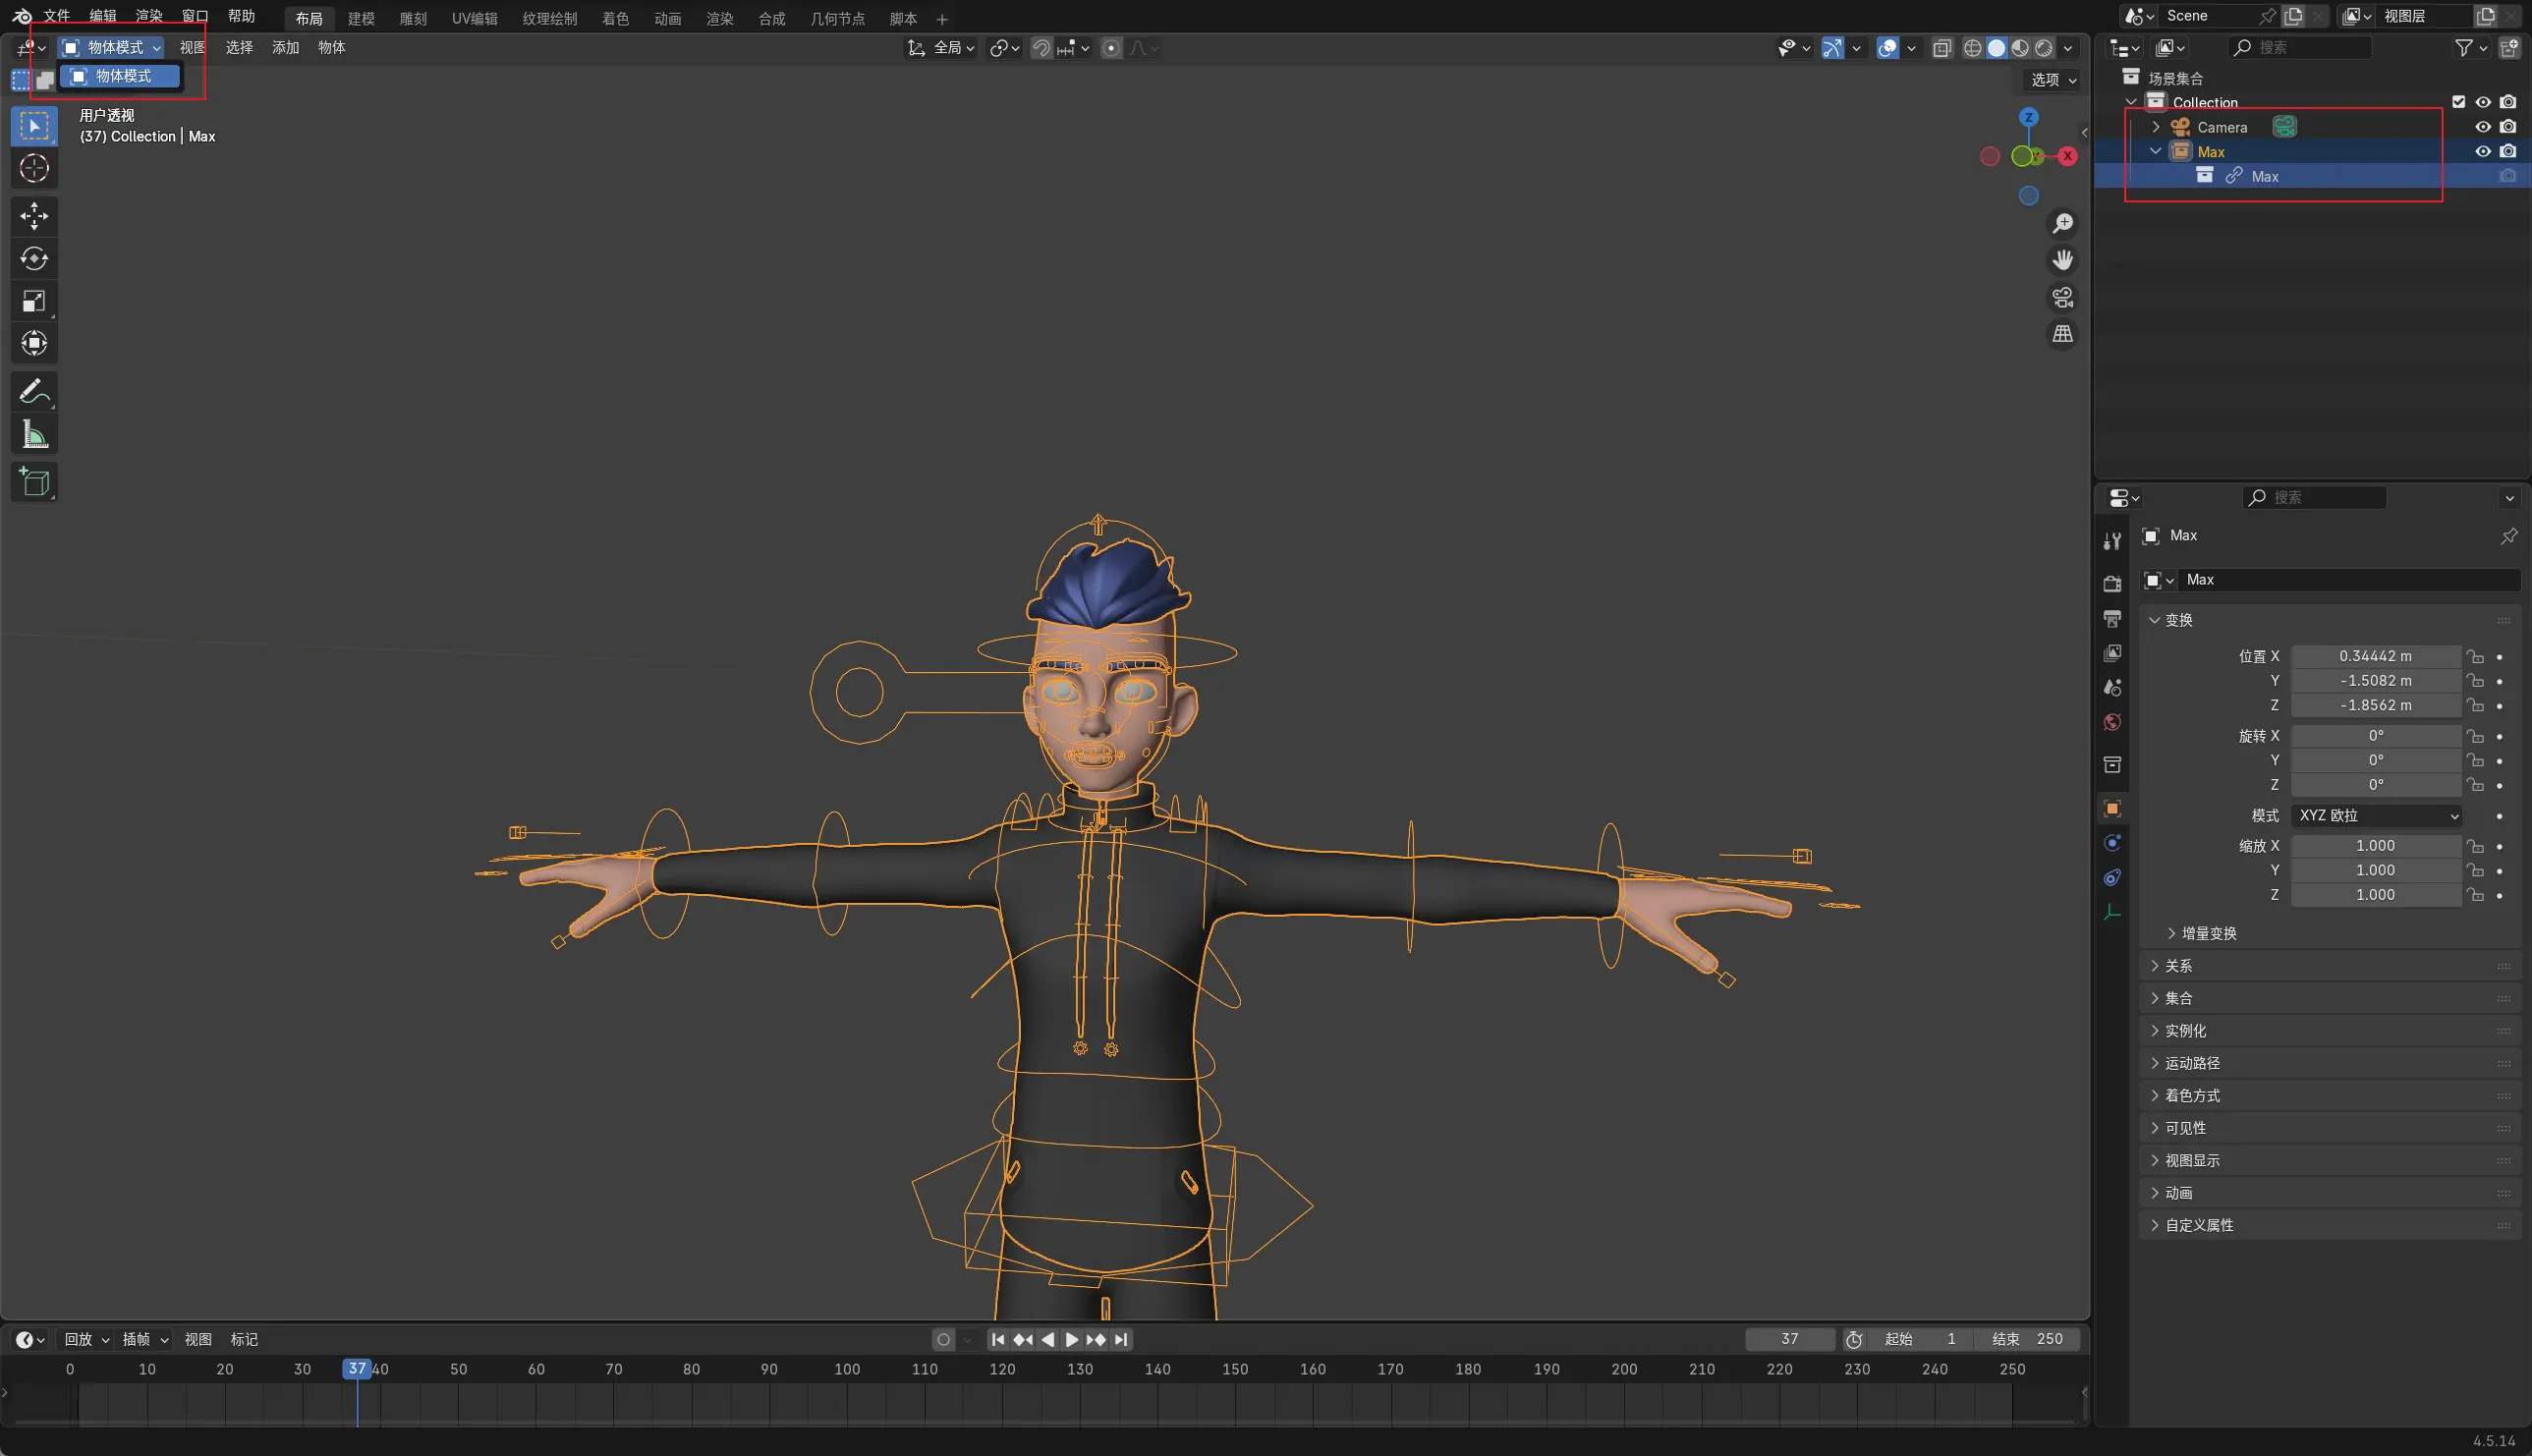The width and height of the screenshot is (2532, 1456).
Task: Select the Transform tool
Action: pos(34,343)
